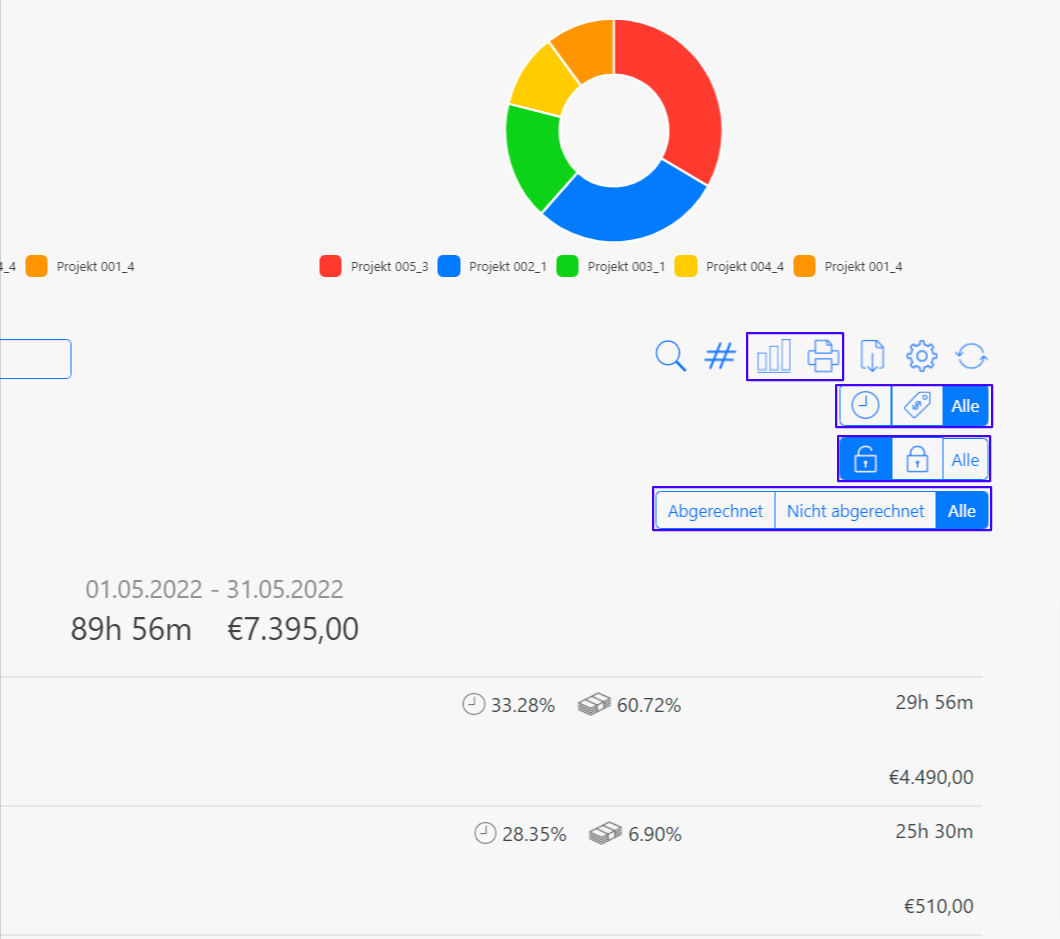
Task: Select the Nicht abgerechnet filter
Action: [855, 511]
